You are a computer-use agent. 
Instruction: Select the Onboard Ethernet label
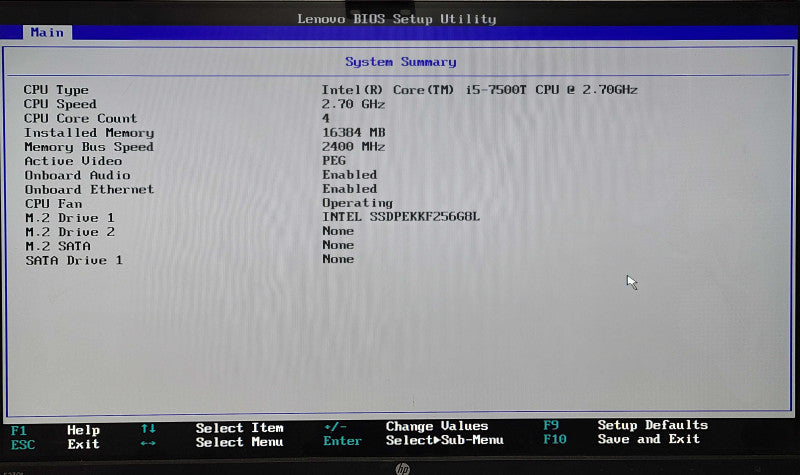click(89, 189)
